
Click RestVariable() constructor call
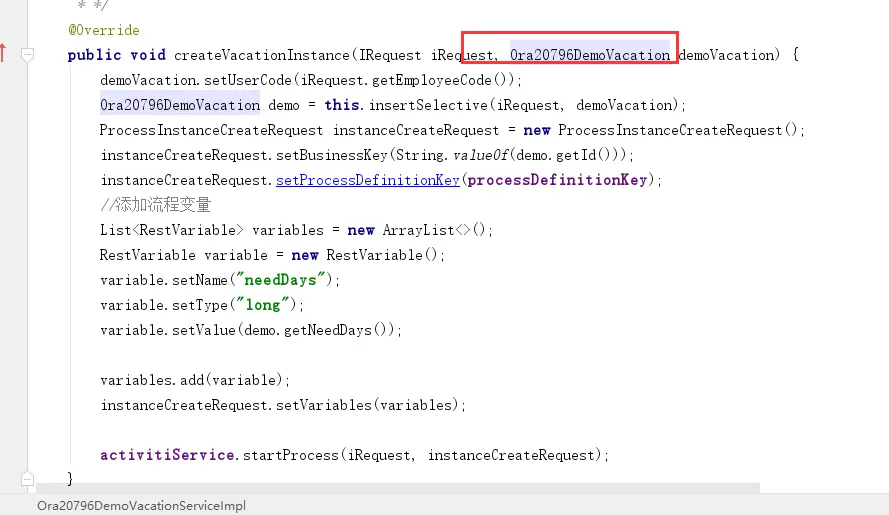point(382,255)
